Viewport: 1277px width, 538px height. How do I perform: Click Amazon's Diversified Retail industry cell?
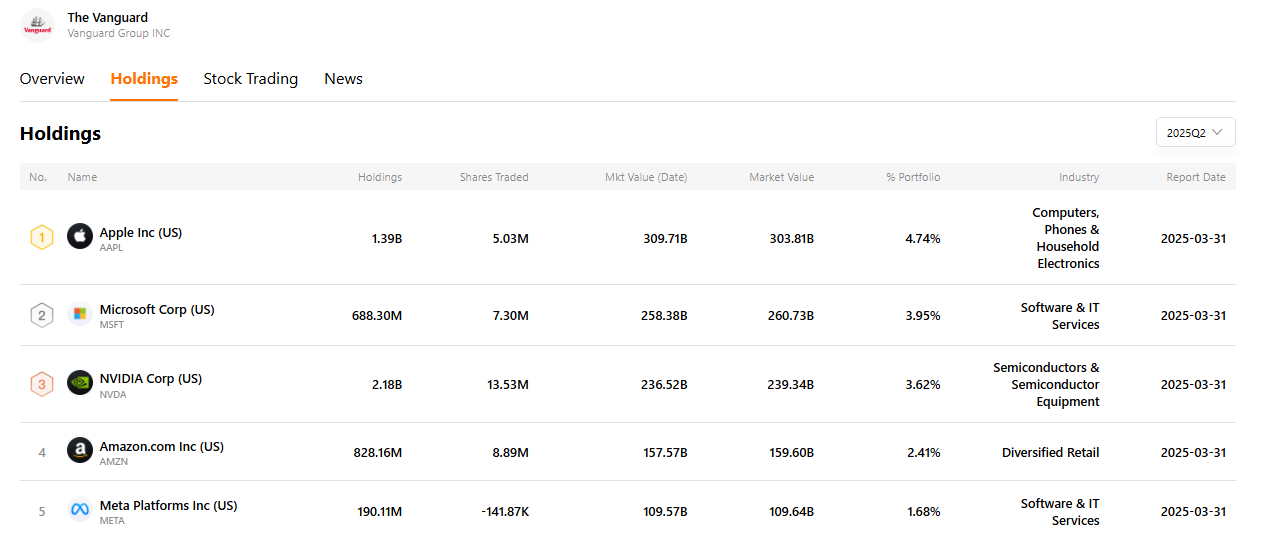[1050, 452]
